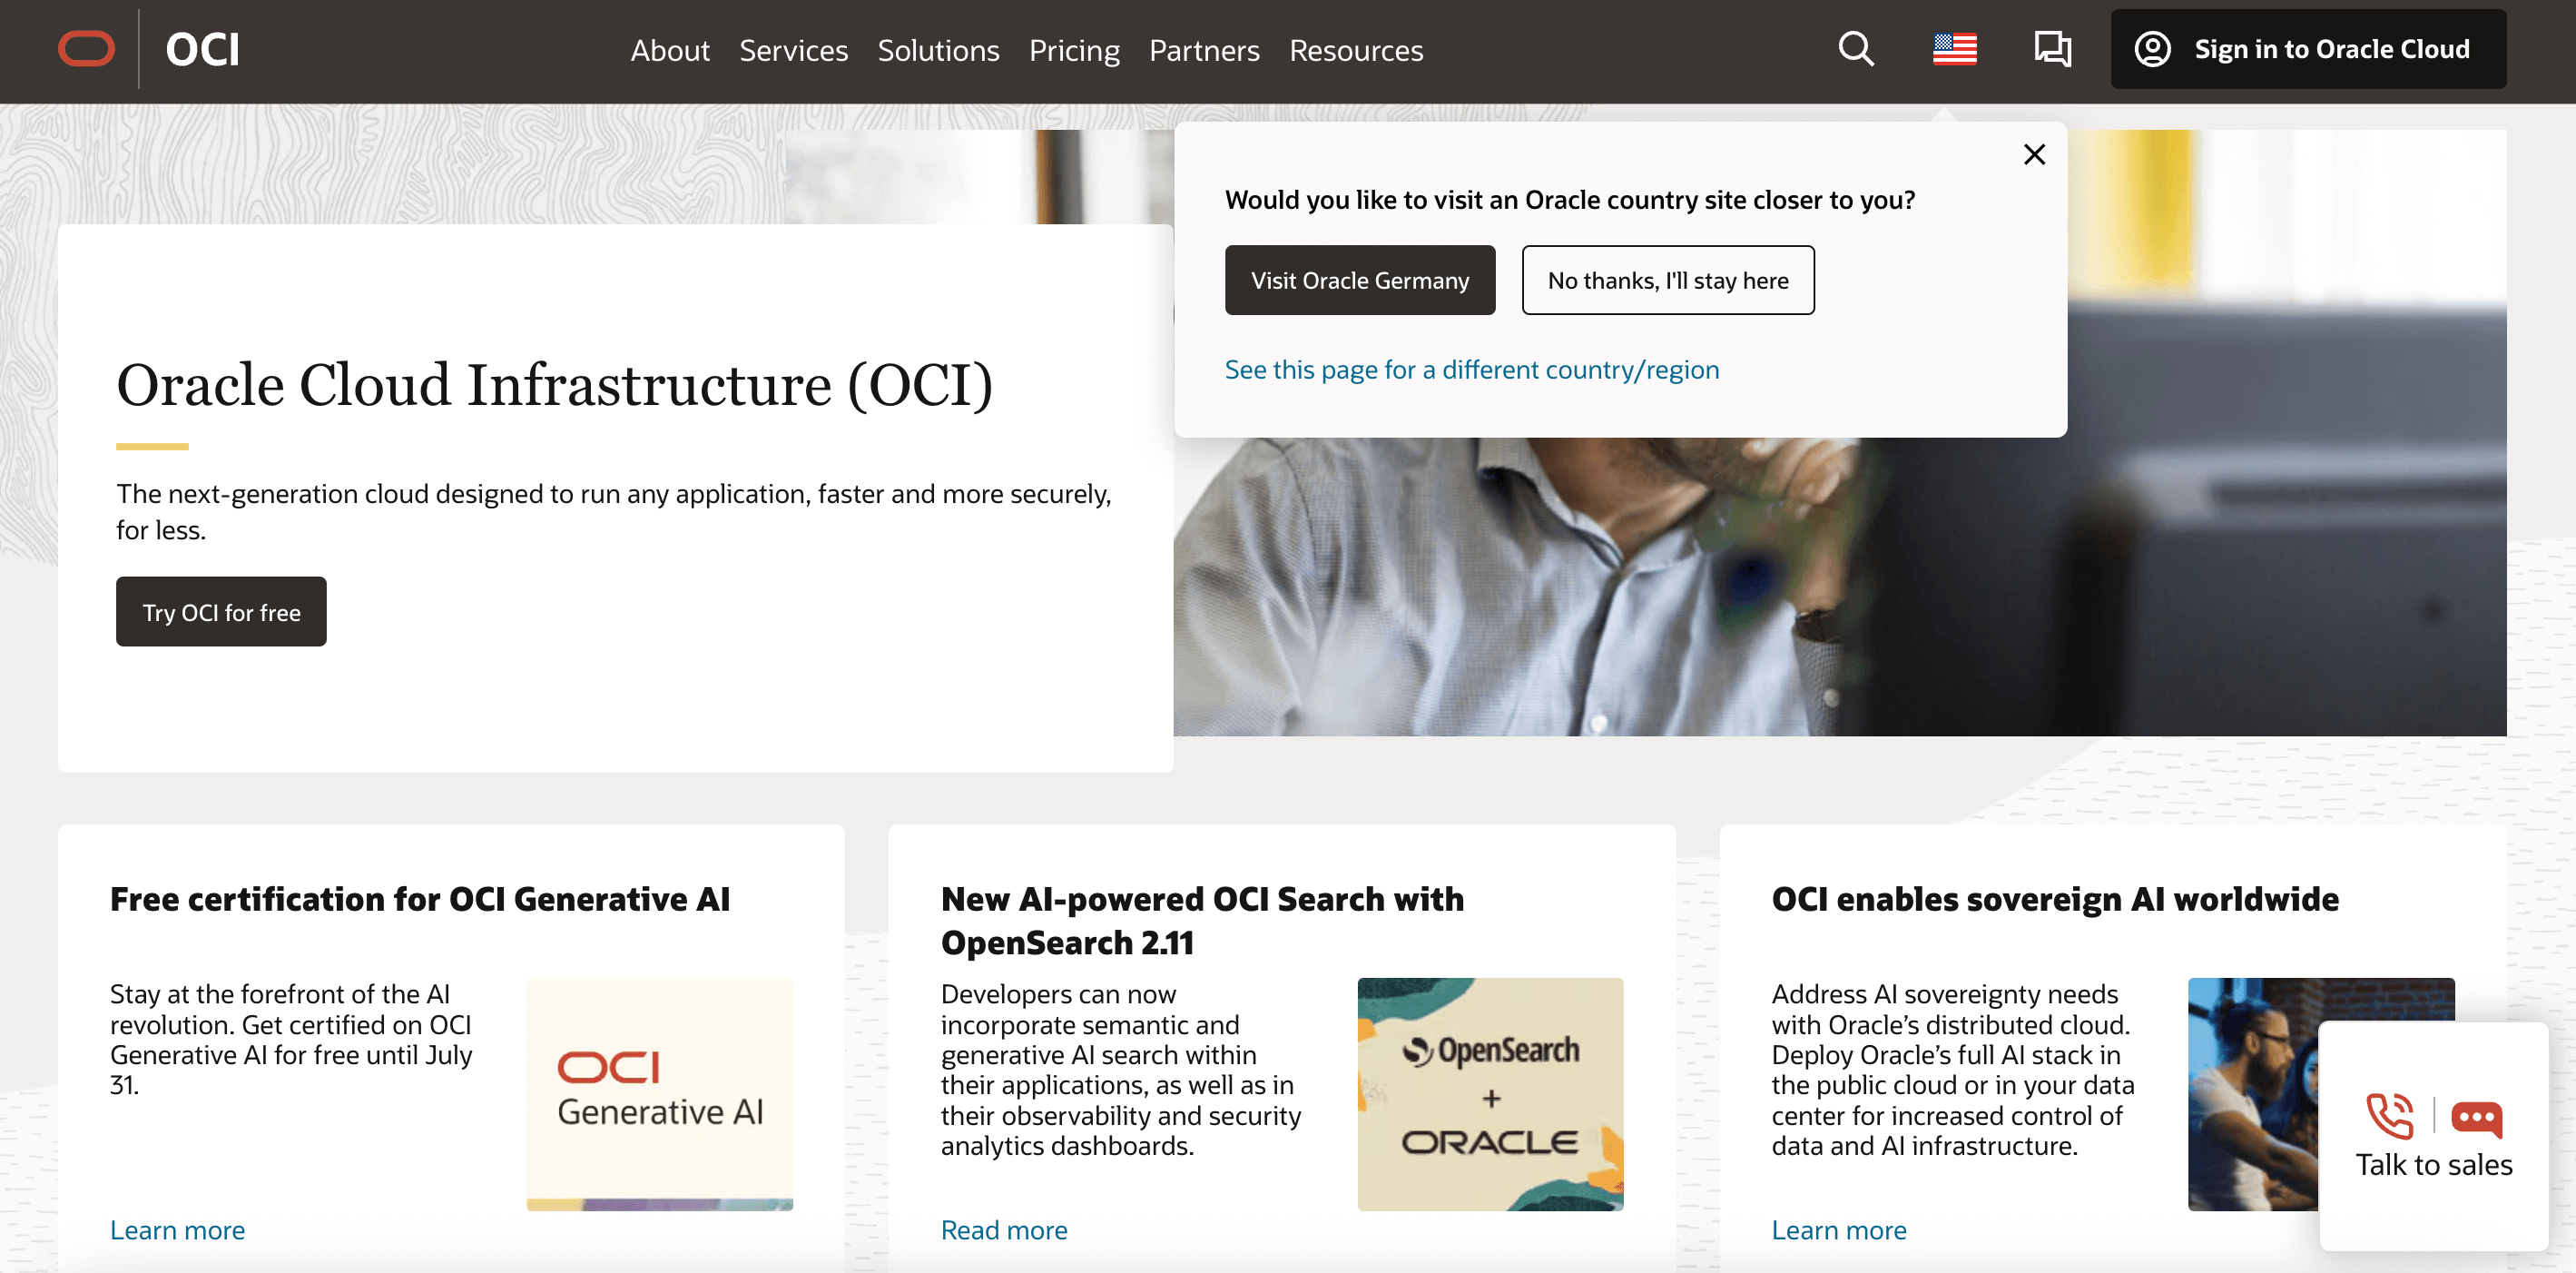The width and height of the screenshot is (2576, 1273).
Task: Click the close X on the popup modal
Action: point(2036,153)
